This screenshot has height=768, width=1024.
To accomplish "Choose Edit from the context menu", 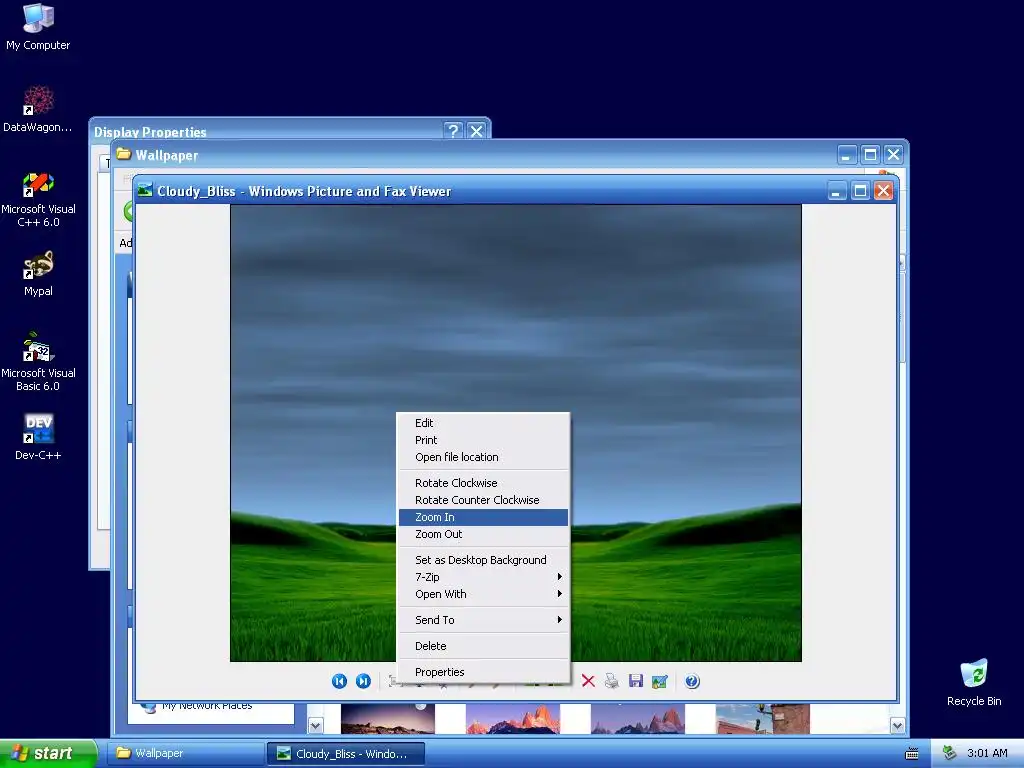I will pos(483,423).
